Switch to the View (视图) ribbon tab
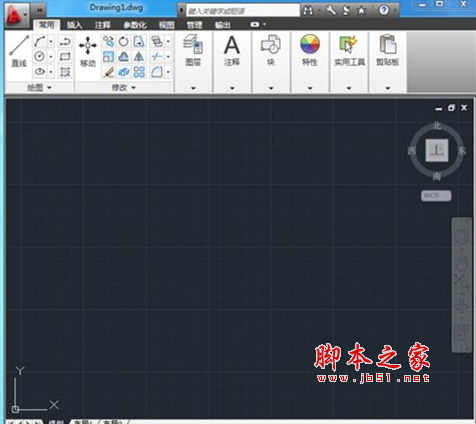This screenshot has height=424, width=476. (x=166, y=25)
